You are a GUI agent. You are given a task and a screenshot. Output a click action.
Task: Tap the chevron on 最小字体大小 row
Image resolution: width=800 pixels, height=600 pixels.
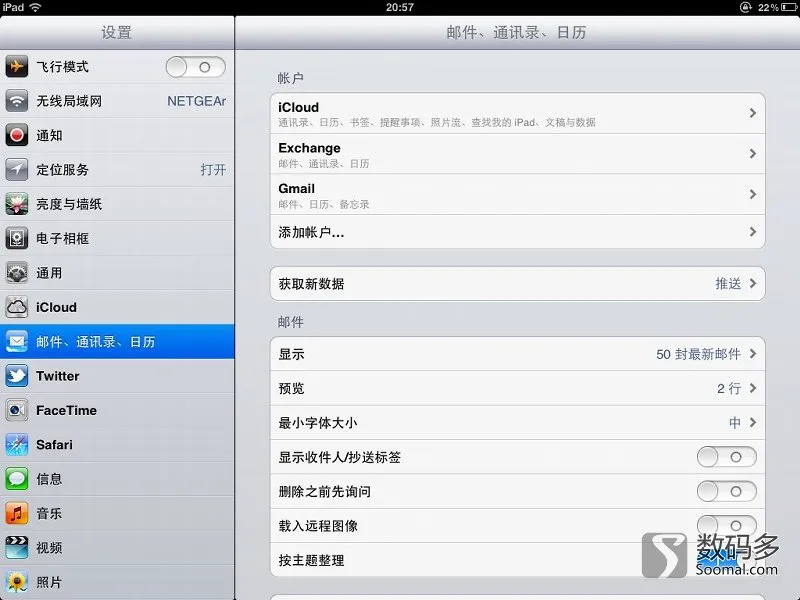753,422
